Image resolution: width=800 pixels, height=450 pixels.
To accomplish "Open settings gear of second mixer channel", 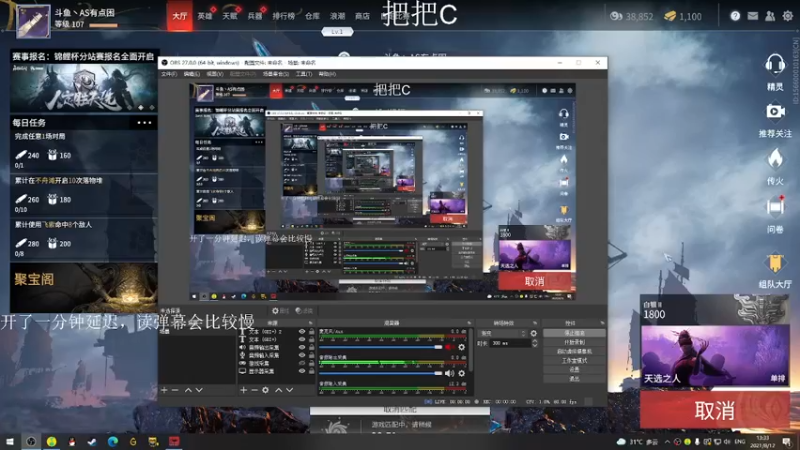I will click(x=462, y=373).
